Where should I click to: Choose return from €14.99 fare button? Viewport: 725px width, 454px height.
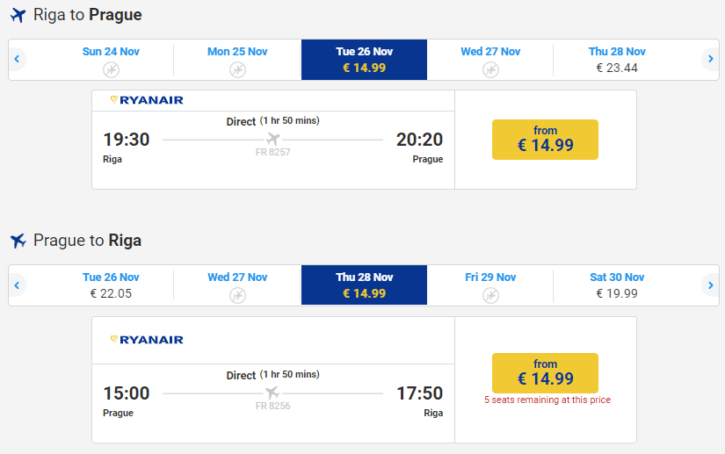click(x=545, y=373)
